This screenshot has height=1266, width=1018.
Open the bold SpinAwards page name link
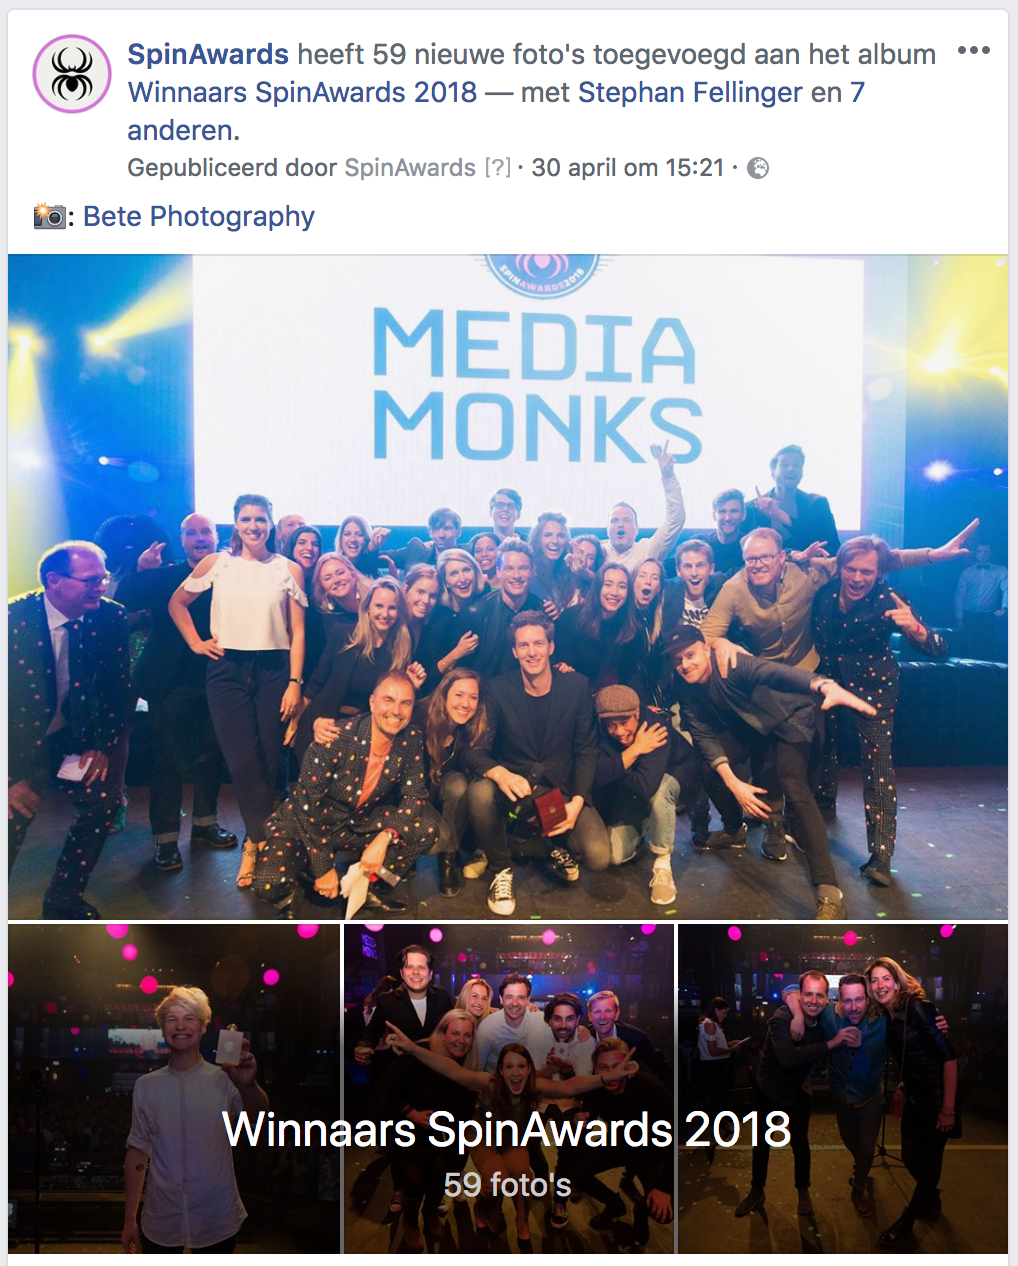point(208,54)
